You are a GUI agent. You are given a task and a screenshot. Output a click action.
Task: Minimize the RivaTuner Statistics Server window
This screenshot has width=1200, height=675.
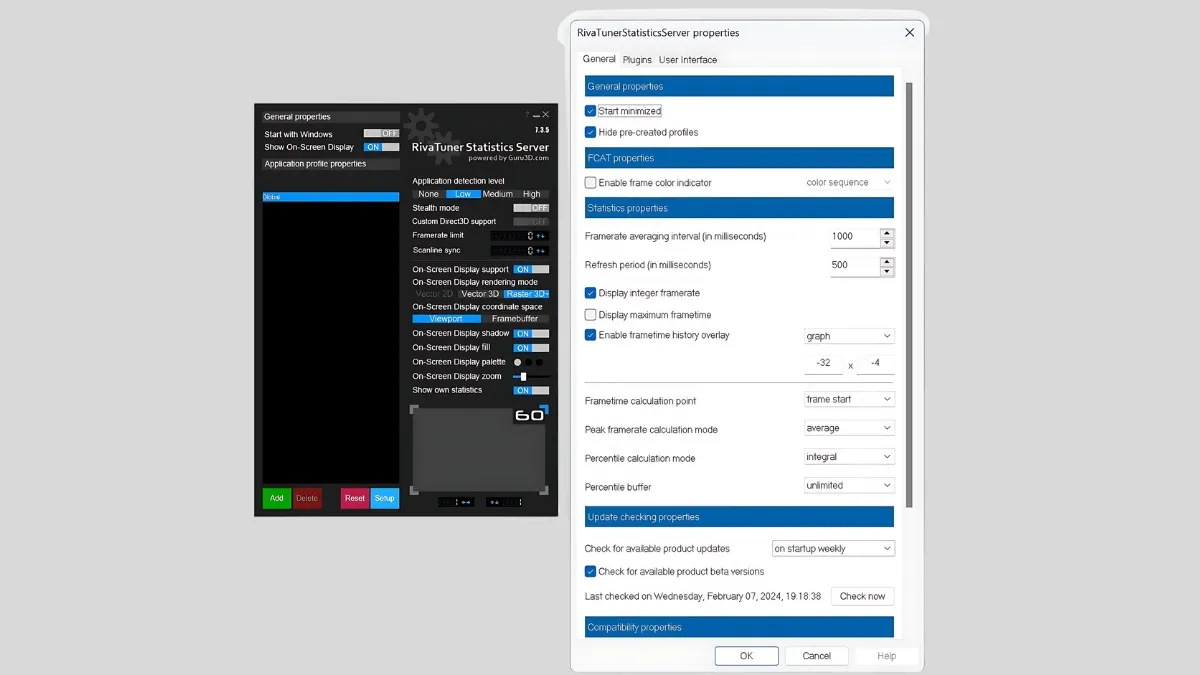[x=536, y=115]
